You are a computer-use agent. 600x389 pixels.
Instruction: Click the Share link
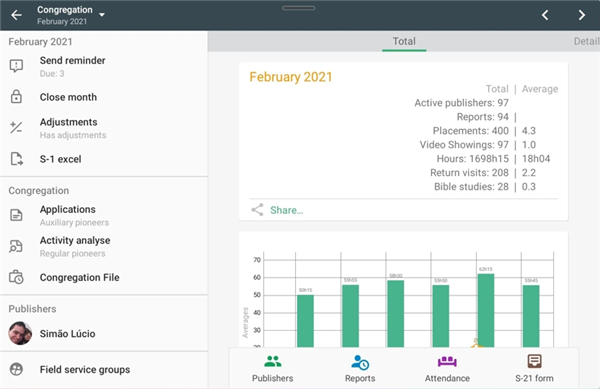point(286,210)
